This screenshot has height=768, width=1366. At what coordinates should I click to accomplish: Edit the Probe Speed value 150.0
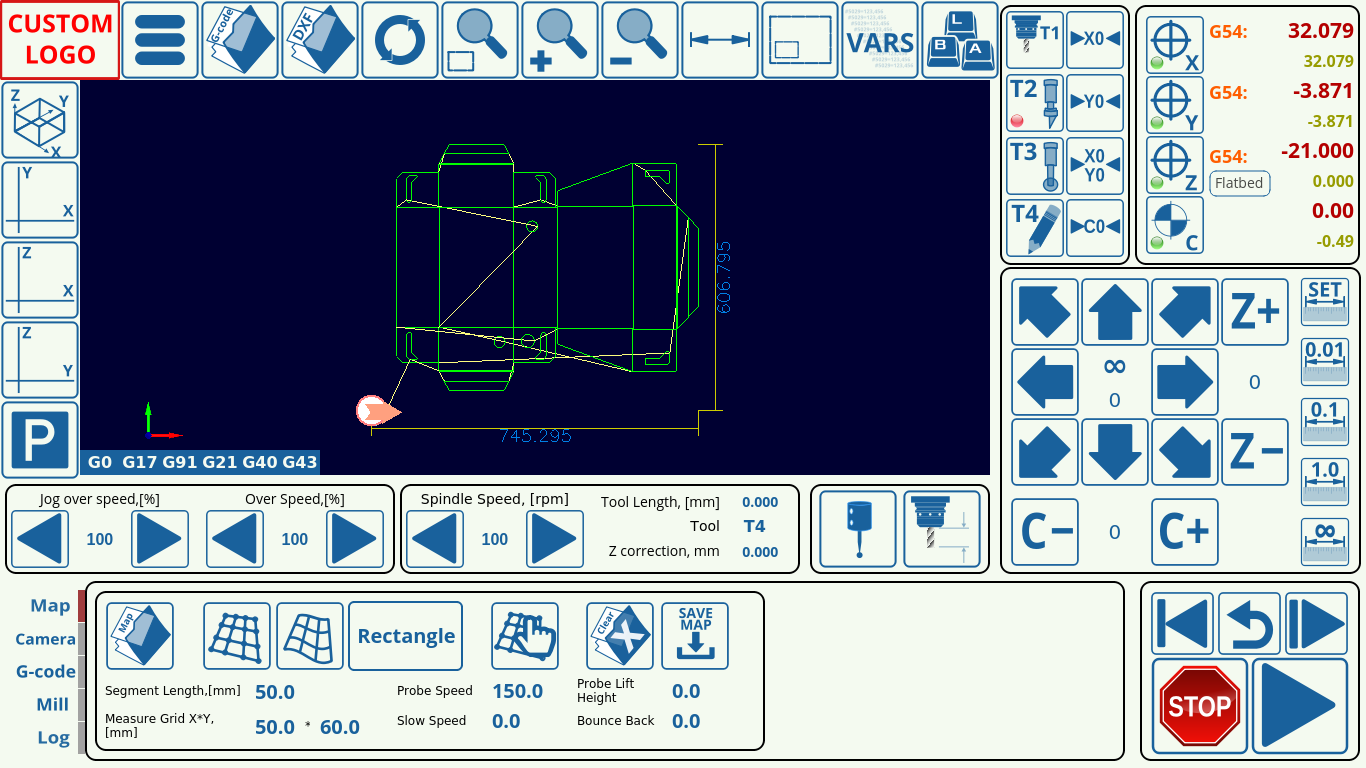point(517,691)
